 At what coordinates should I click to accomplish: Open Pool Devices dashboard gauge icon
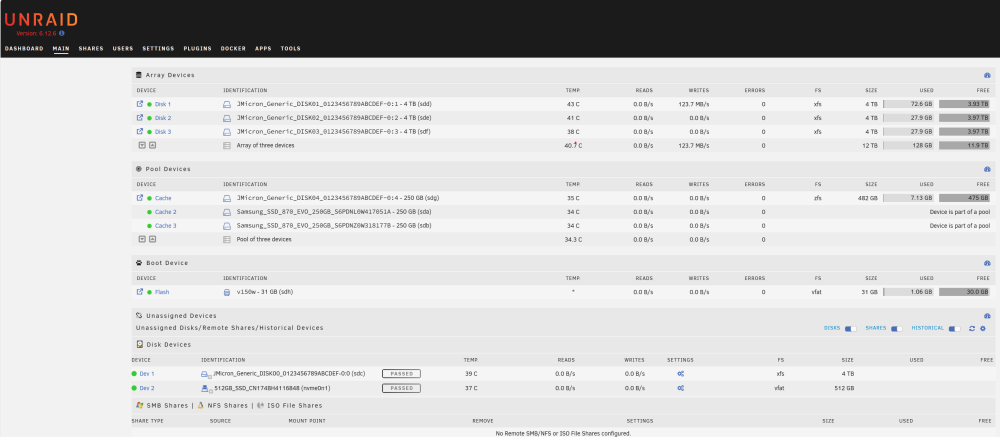tap(987, 169)
